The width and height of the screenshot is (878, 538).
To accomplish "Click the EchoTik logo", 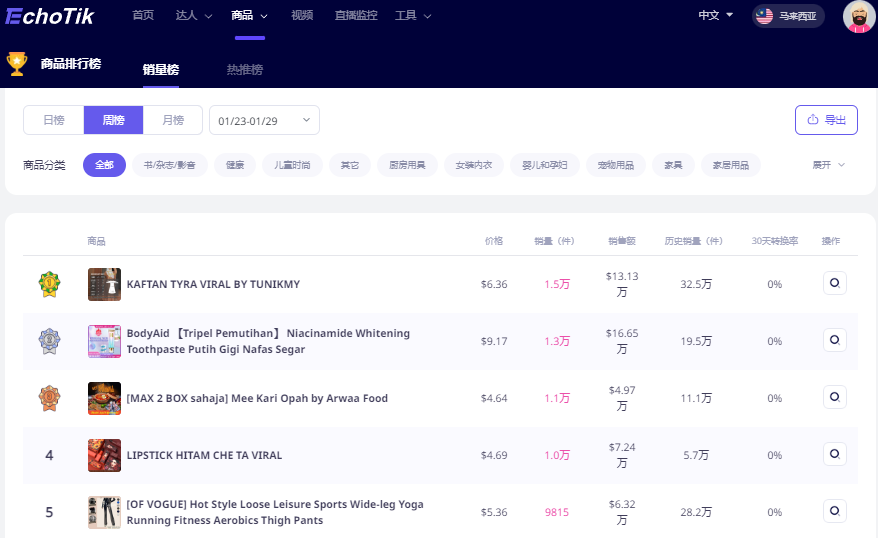I will click(x=50, y=16).
